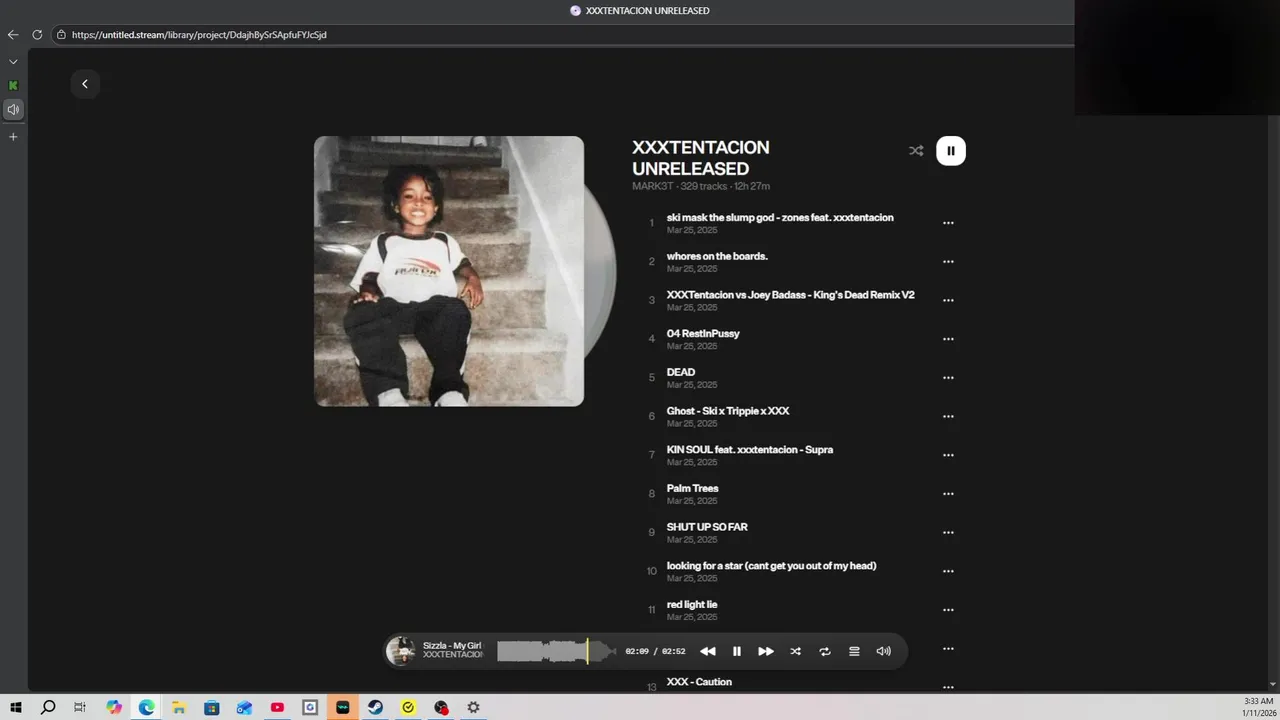
Task: Play King's Dead Remix V2 track
Action: pos(790,295)
